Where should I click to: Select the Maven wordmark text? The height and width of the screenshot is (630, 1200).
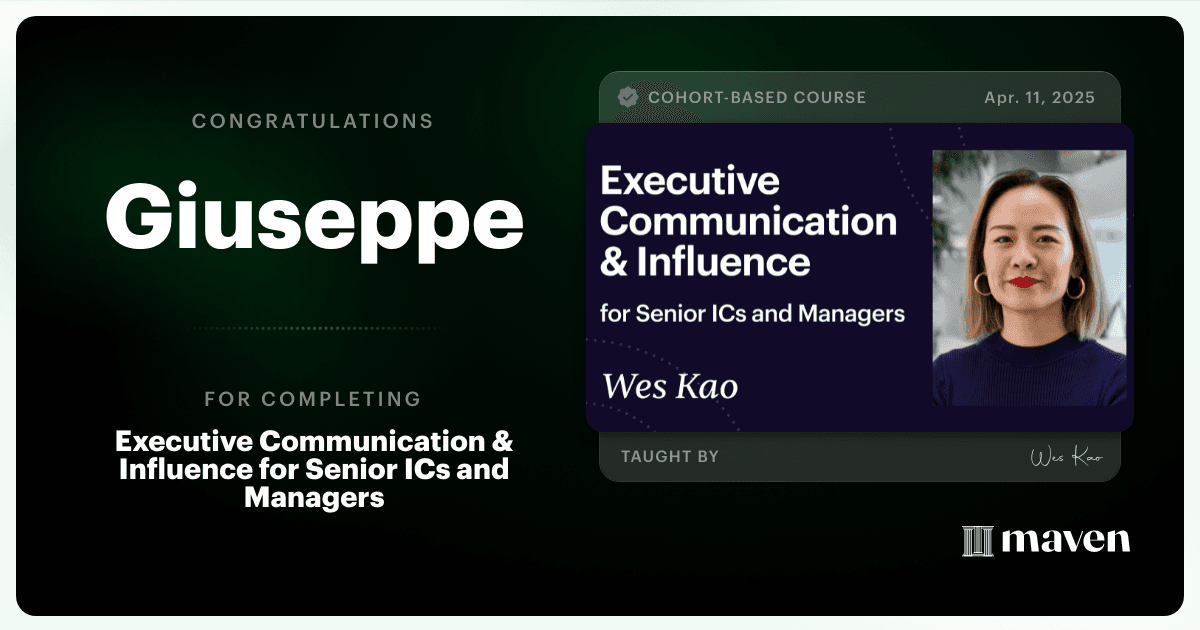pos(1066,540)
